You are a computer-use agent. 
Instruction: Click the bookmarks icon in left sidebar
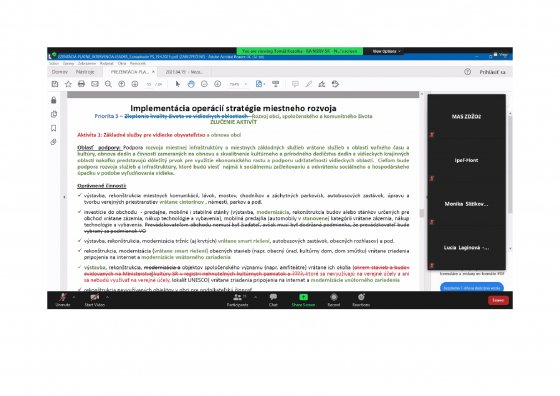(54, 128)
